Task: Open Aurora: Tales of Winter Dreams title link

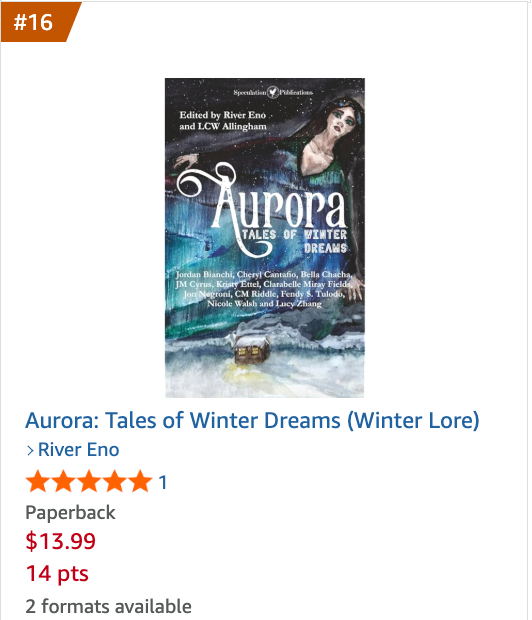Action: 252,420
